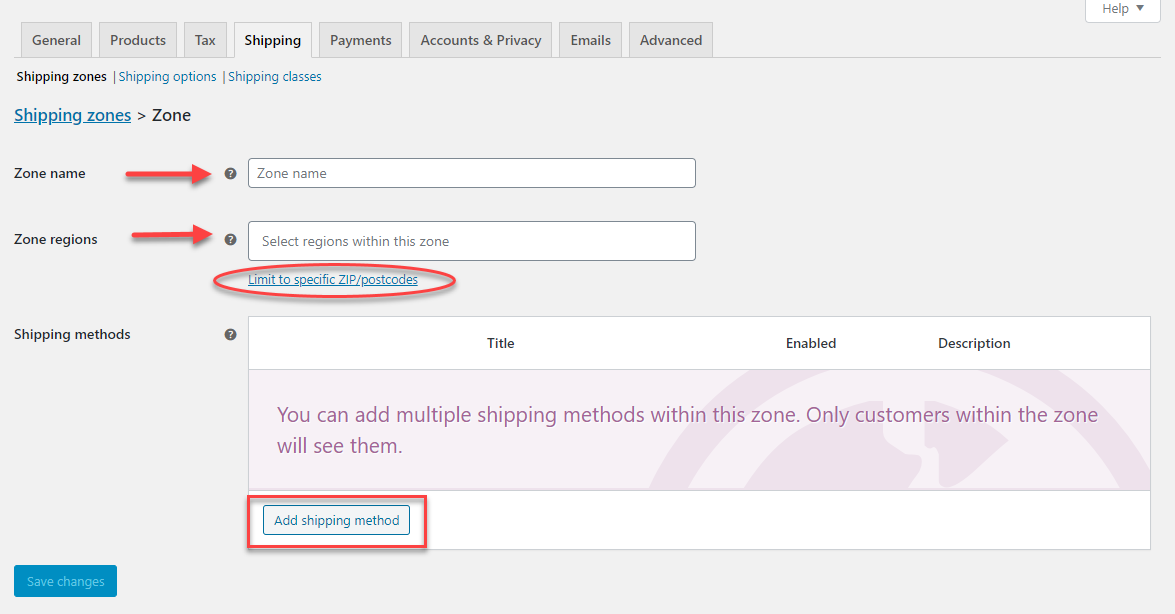Switch to the Payments tab
The image size is (1175, 614).
(x=359, y=39)
